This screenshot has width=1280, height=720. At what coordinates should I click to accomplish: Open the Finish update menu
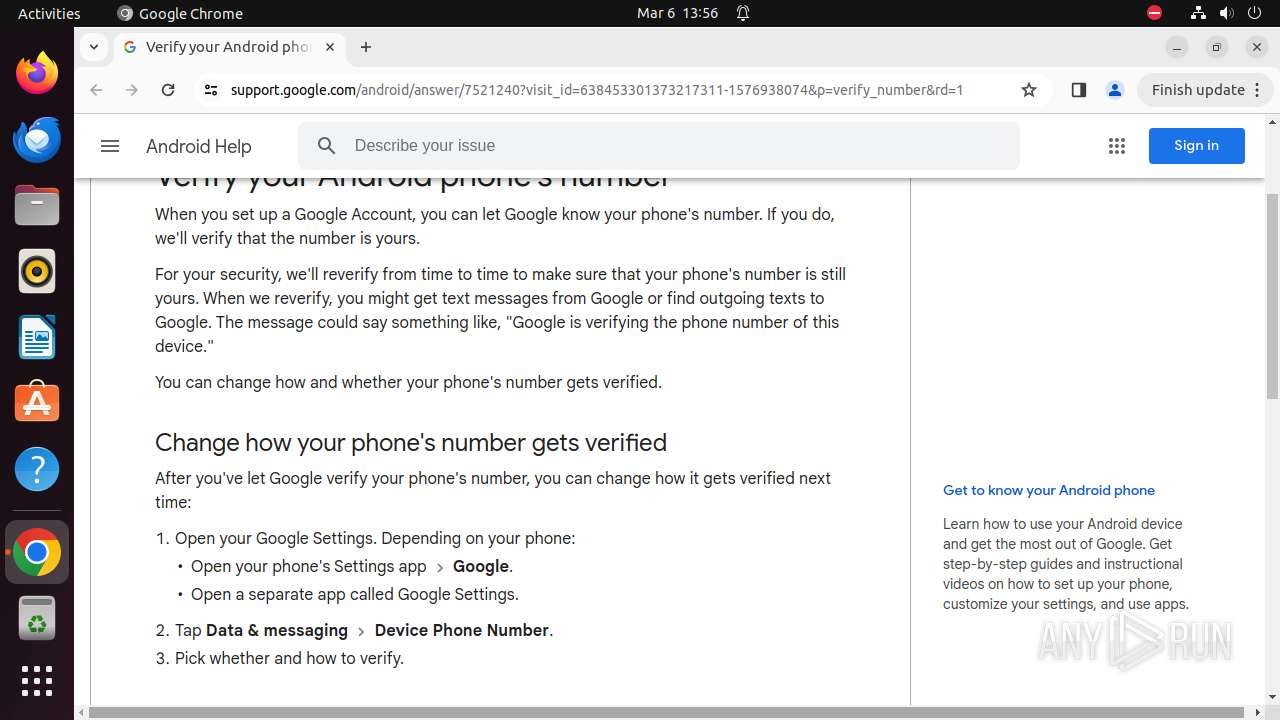pyautogui.click(x=1206, y=90)
